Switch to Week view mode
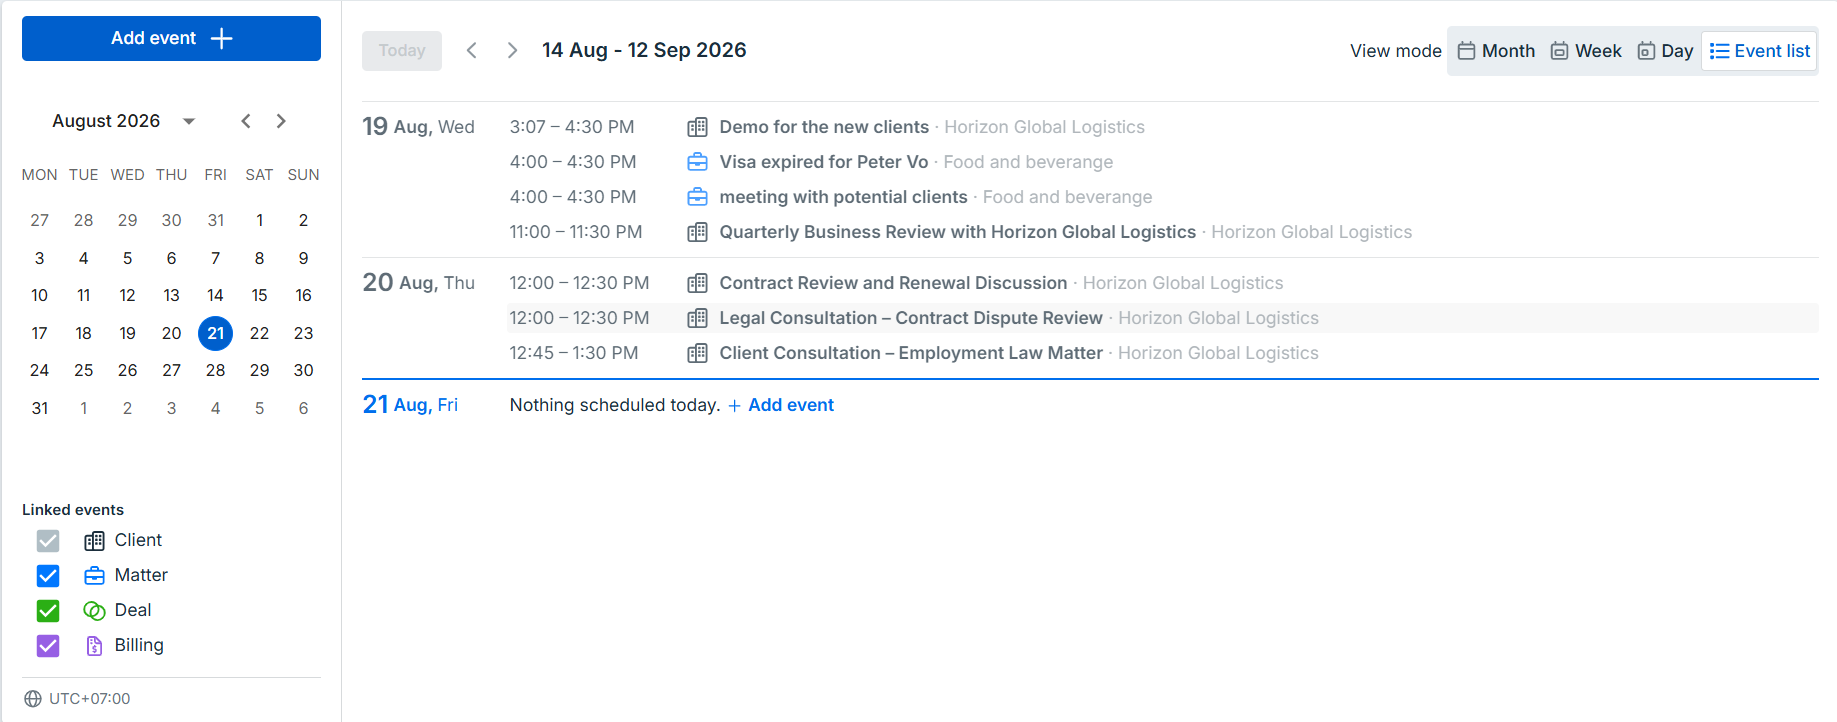 coord(1586,51)
